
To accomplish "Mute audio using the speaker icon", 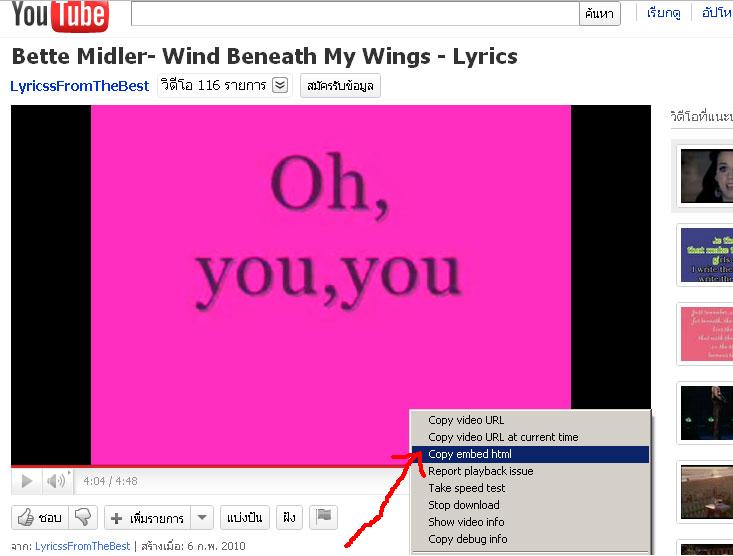I will pyautogui.click(x=56, y=481).
